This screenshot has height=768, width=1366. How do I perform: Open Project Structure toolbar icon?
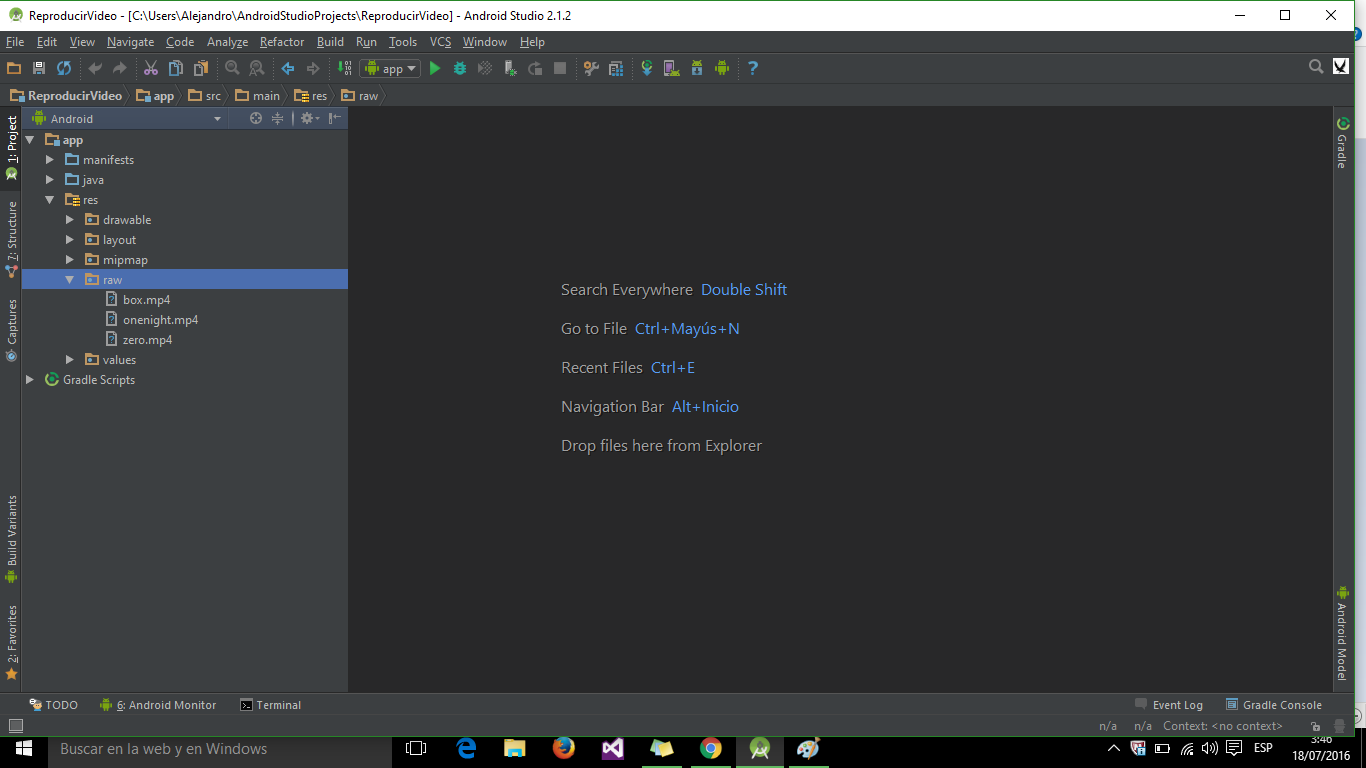click(616, 68)
